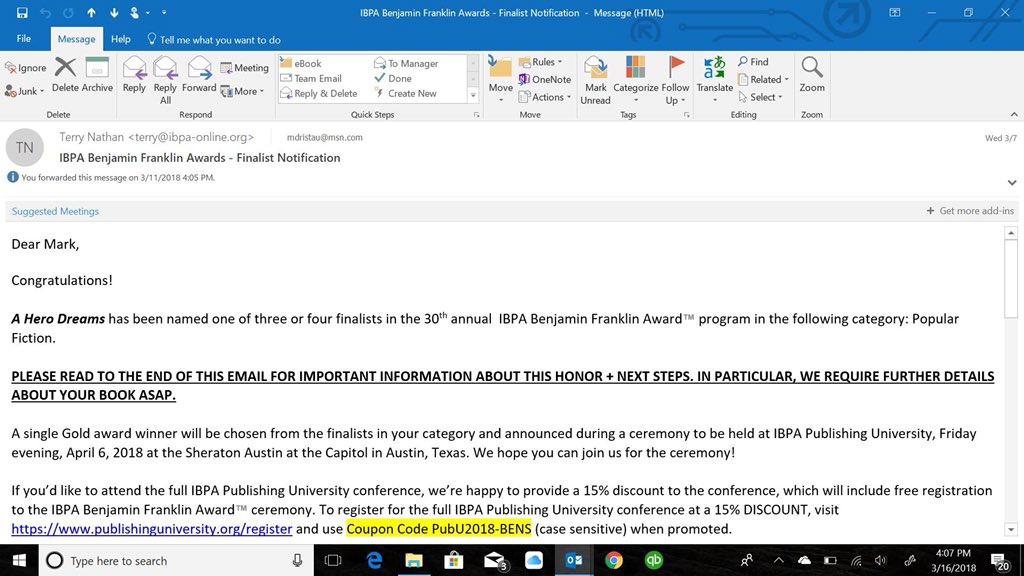Collapse the ribbon with the caret
The image size is (1024, 576).
1014,114
